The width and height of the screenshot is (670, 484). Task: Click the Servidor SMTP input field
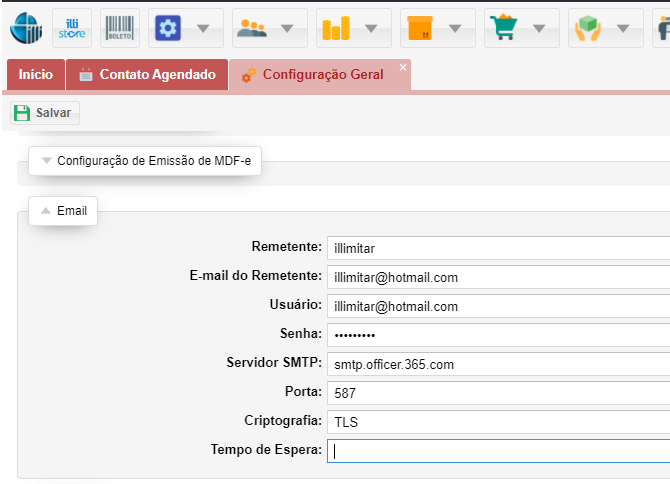tap(497, 364)
